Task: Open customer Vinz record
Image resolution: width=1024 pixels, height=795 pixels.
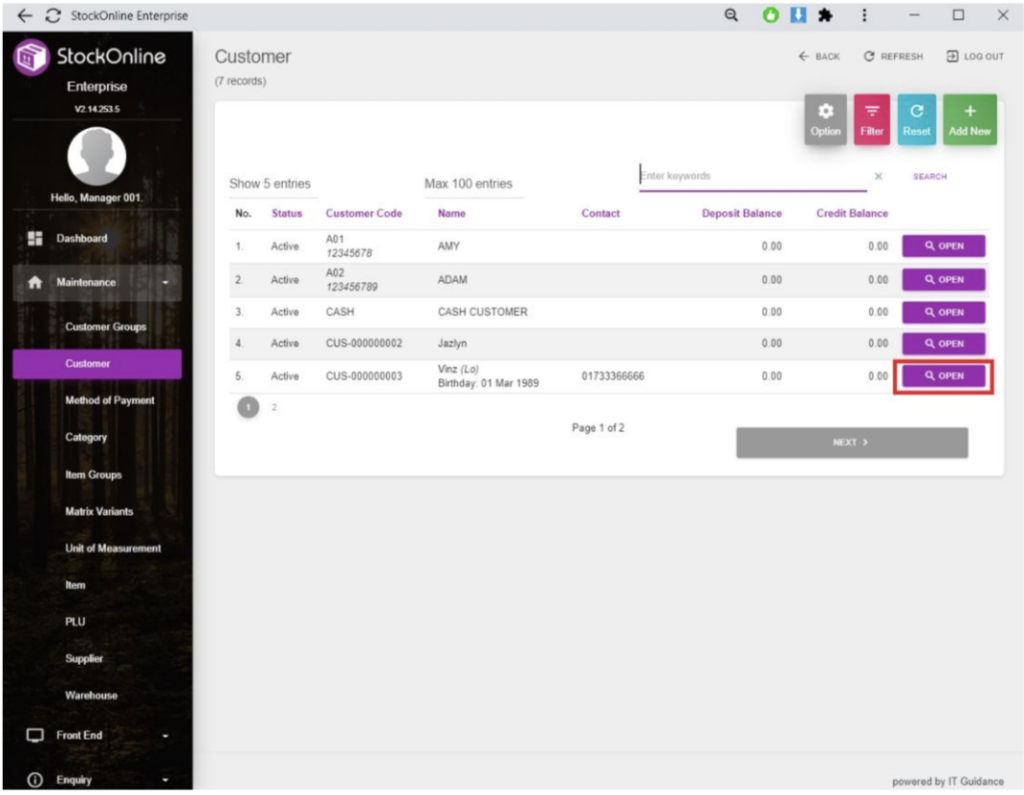Action: 943,376
